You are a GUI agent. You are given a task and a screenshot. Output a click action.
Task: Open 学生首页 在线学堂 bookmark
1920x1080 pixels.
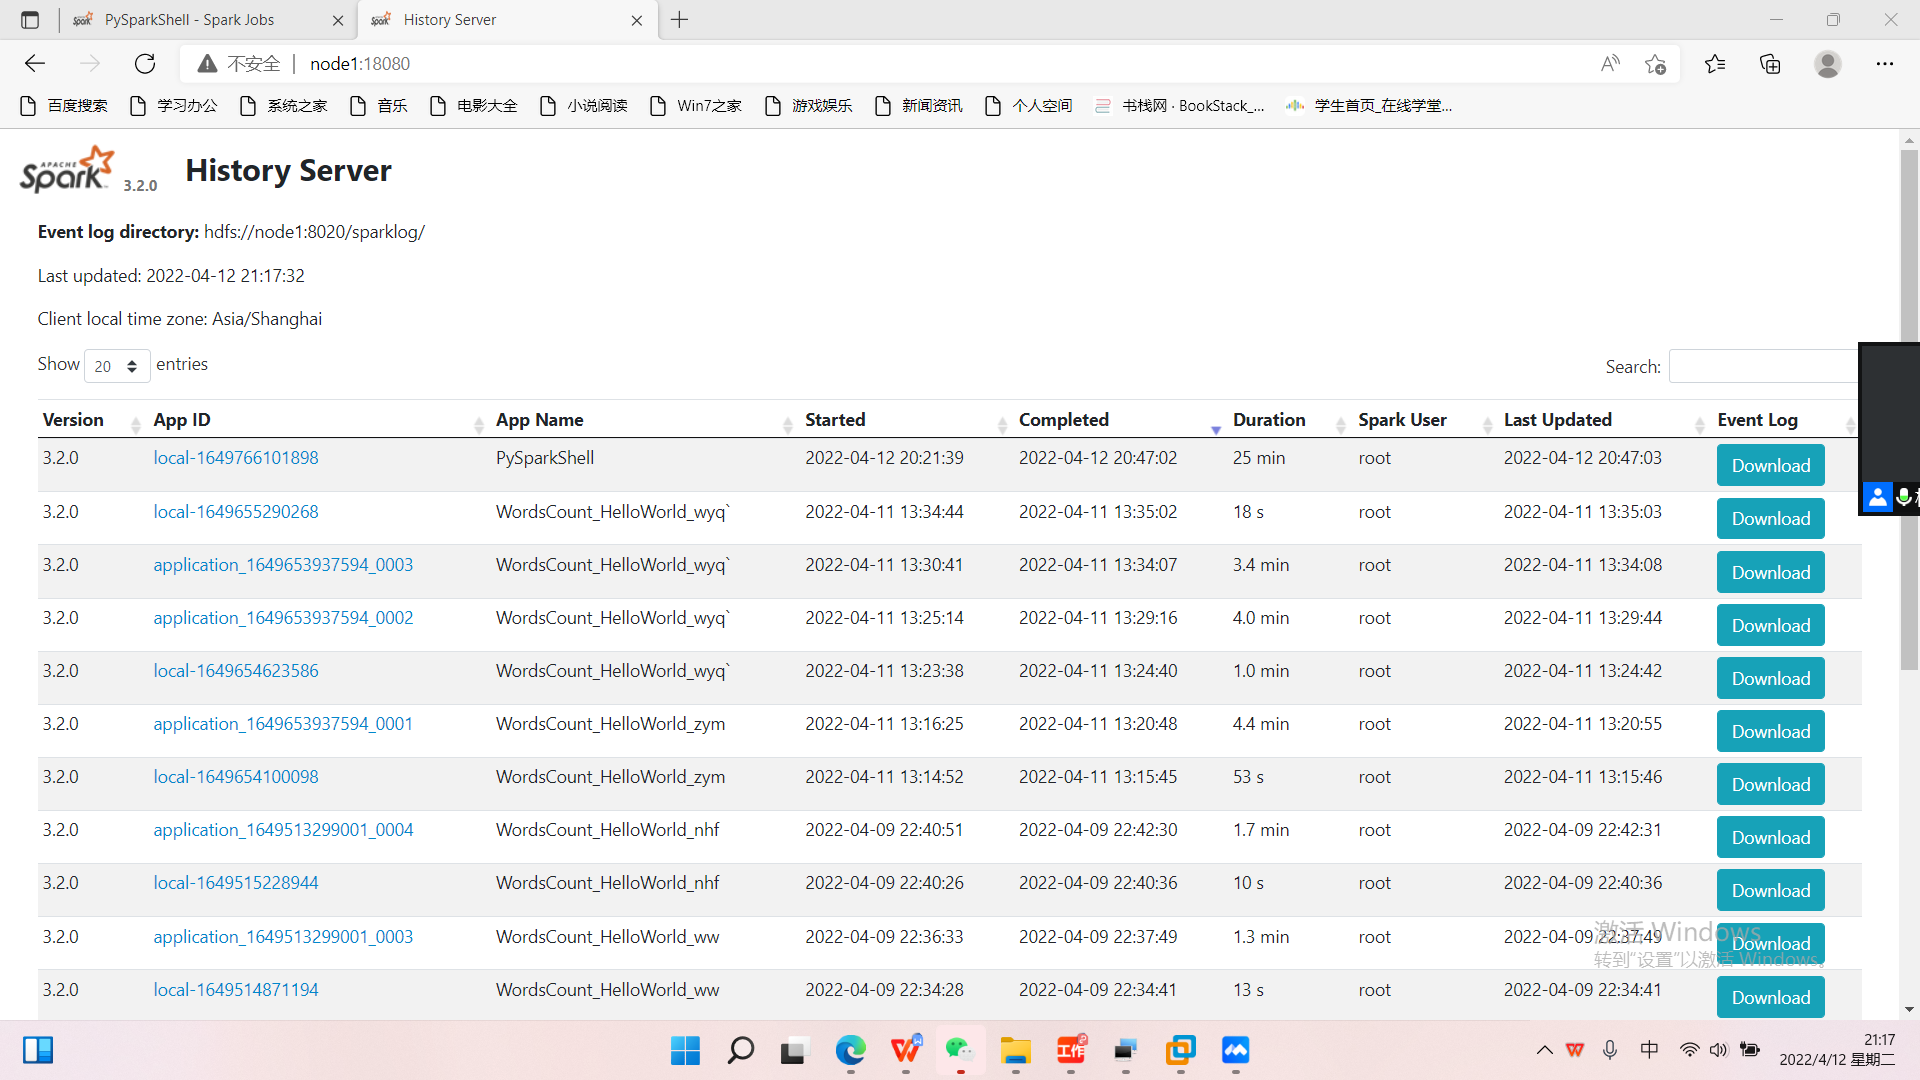[1369, 106]
